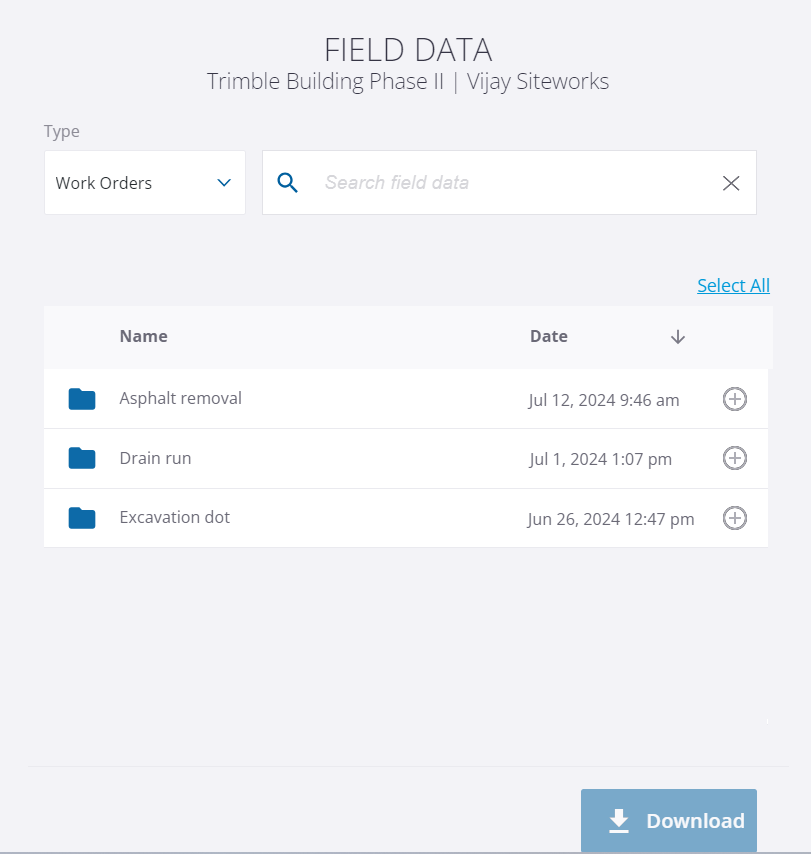Sort by the Name column header

point(143,336)
